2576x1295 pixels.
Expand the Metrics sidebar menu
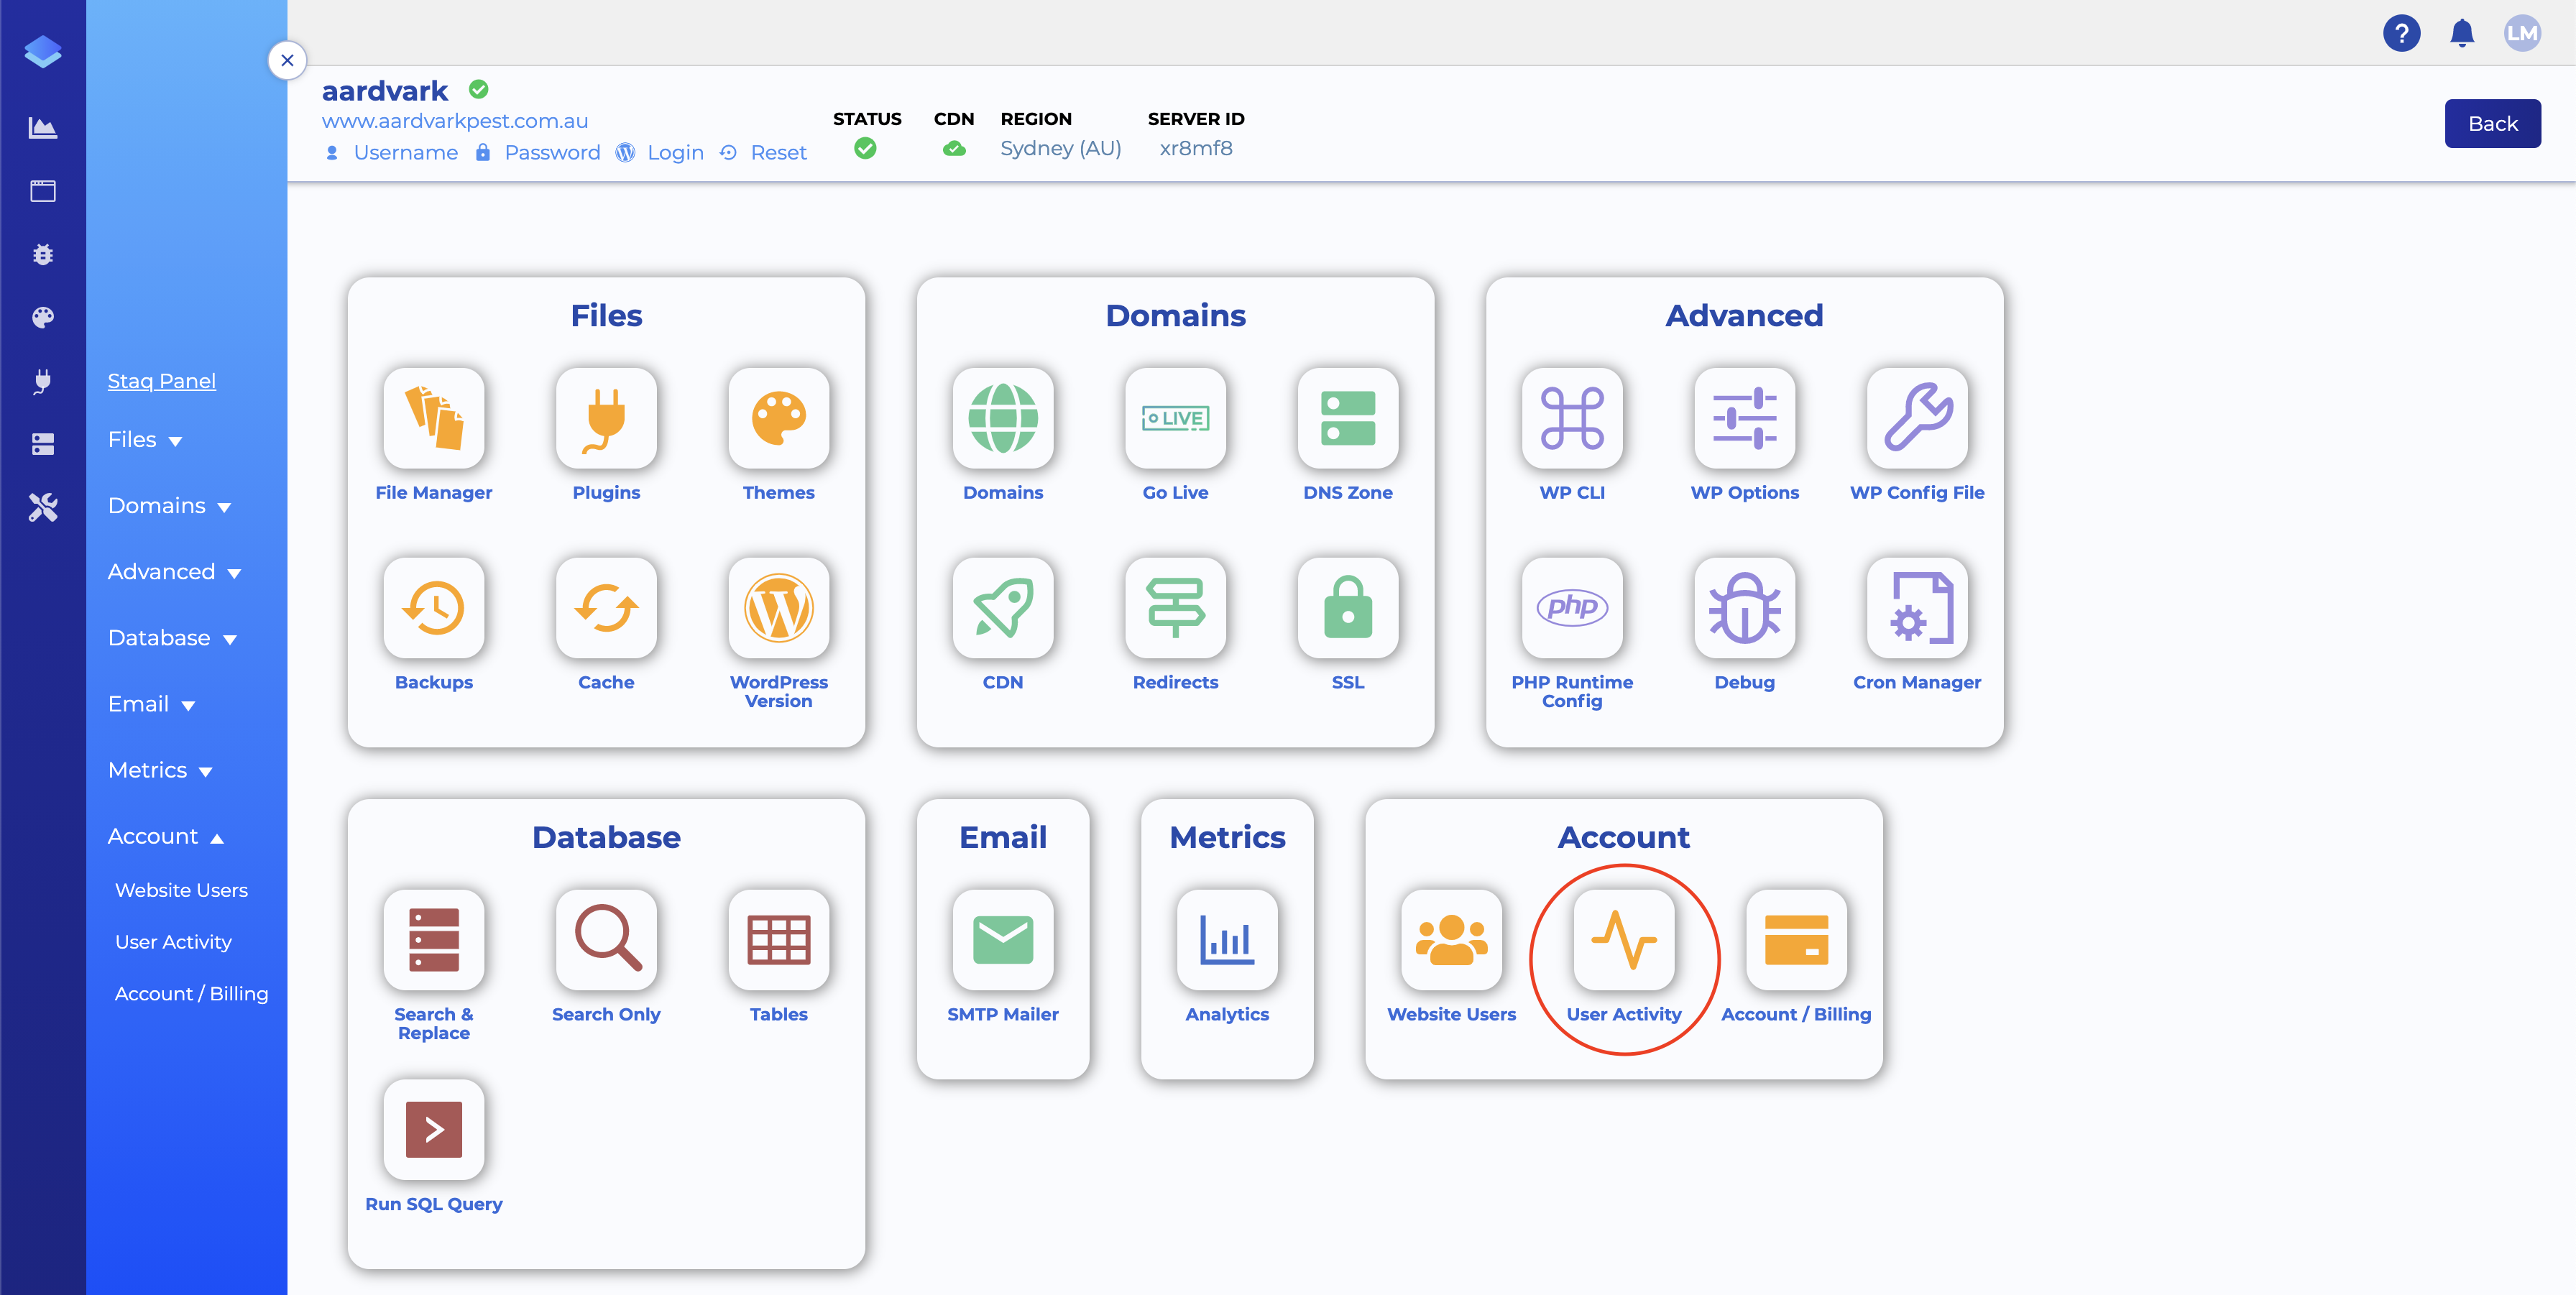160,770
